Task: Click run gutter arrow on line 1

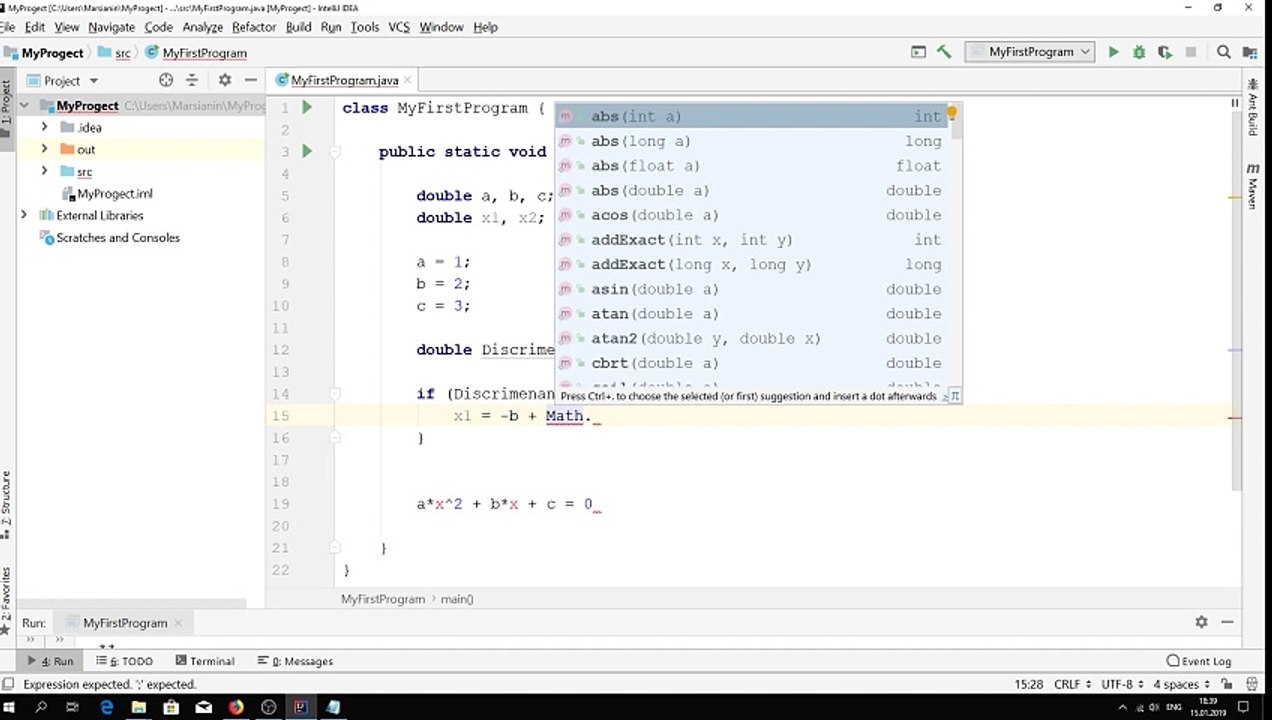Action: coord(307,107)
